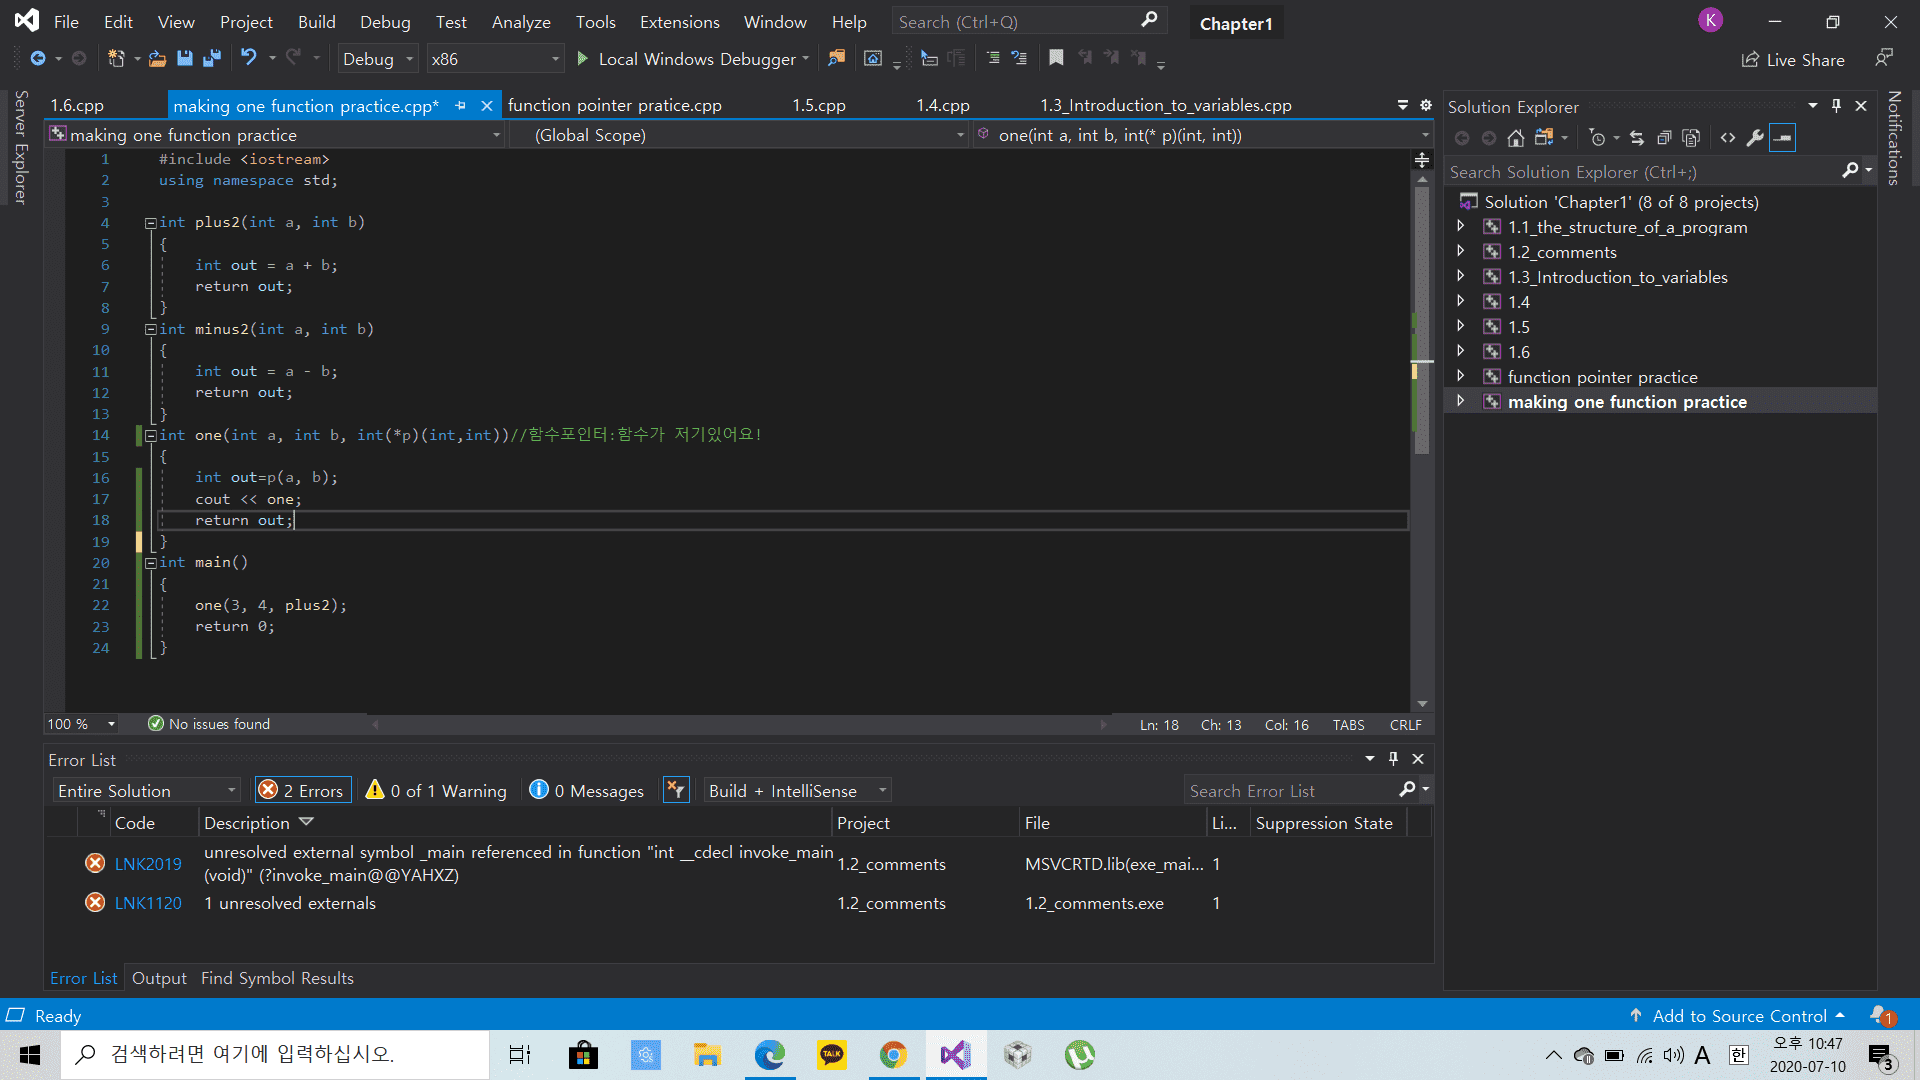This screenshot has height=1080, width=1920.
Task: Click the Find in Files icon
Action: click(836, 59)
